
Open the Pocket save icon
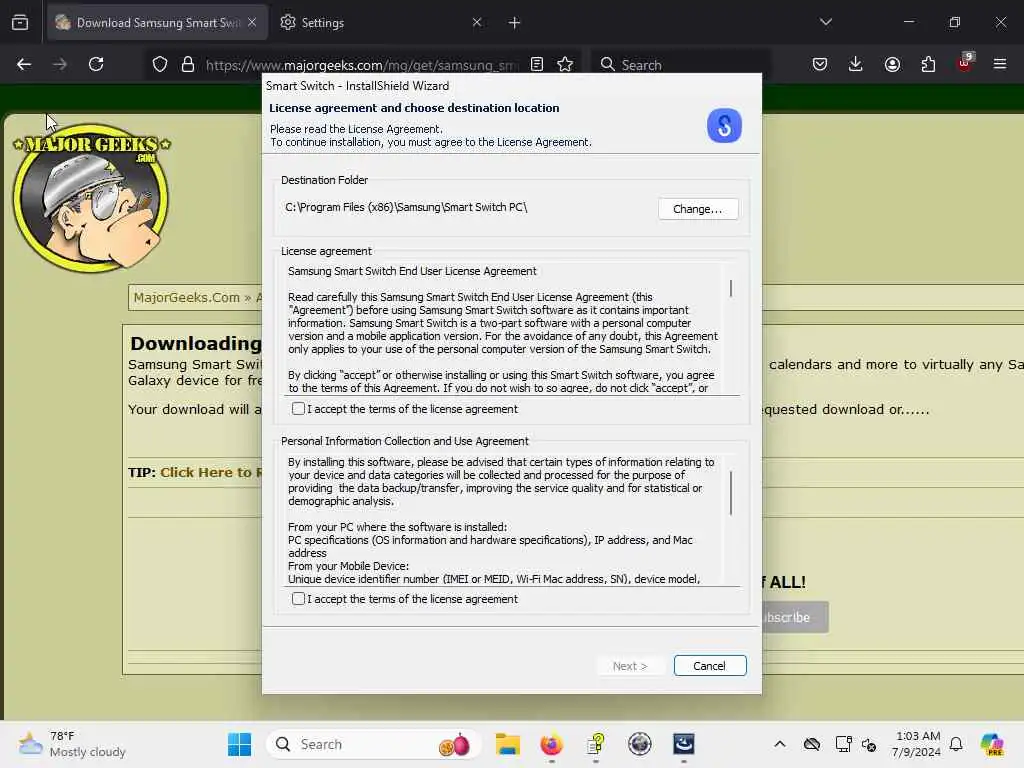click(x=820, y=64)
